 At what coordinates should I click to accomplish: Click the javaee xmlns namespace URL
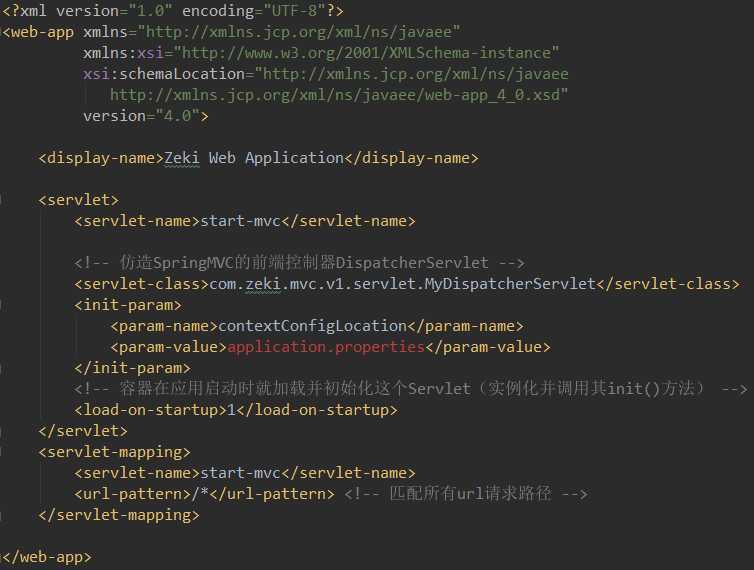[x=299, y=32]
